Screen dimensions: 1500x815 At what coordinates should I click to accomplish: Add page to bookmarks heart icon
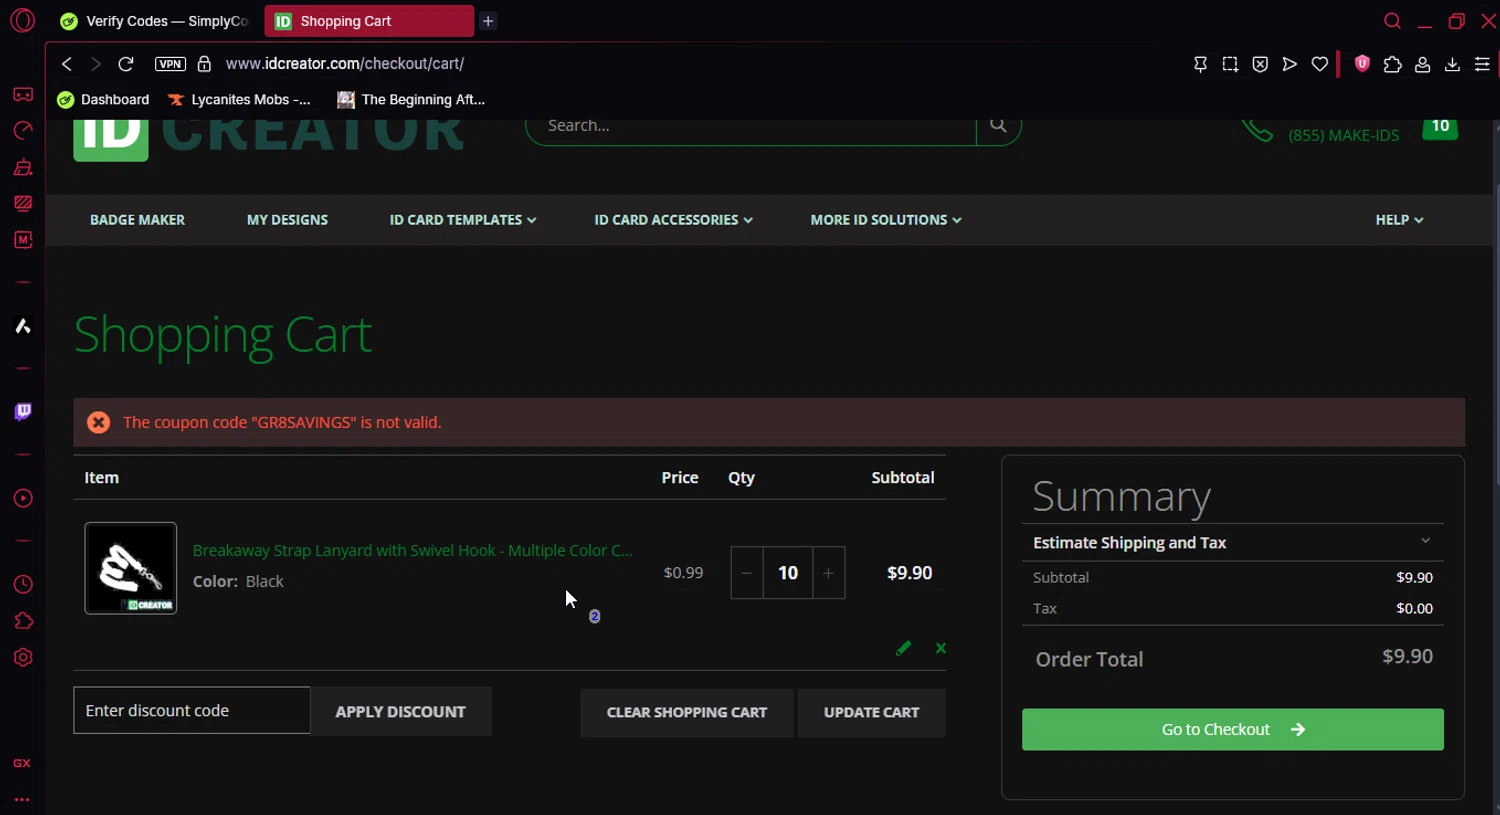tap(1320, 64)
